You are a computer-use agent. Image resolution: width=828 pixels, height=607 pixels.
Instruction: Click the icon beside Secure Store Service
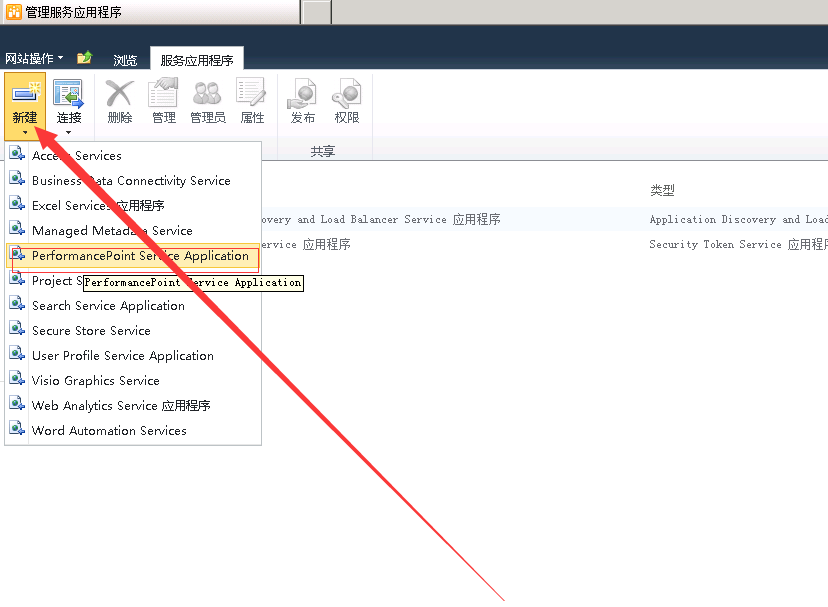coord(17,329)
